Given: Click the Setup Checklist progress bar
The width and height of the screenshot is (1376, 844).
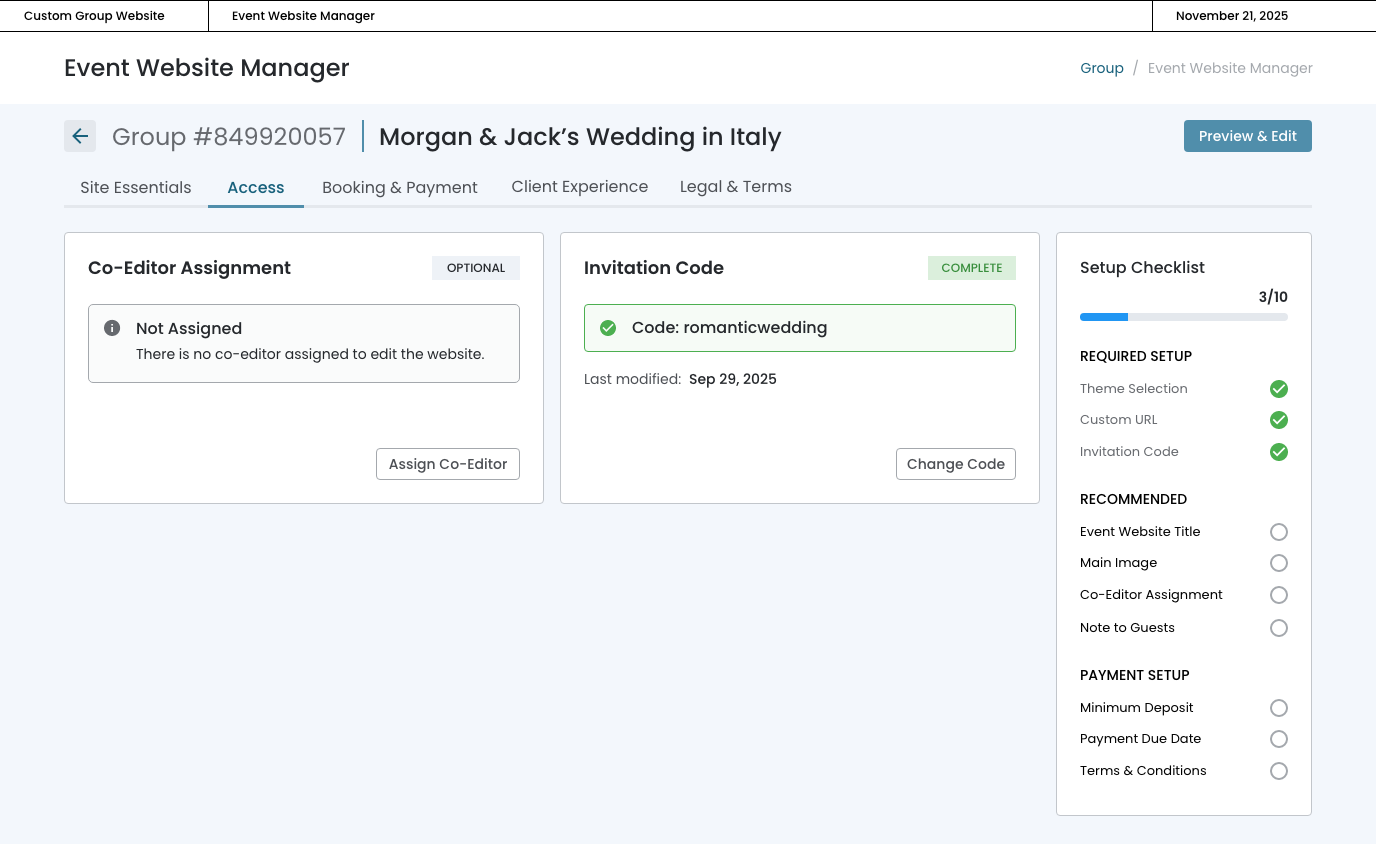Looking at the screenshot, I should [x=1183, y=317].
